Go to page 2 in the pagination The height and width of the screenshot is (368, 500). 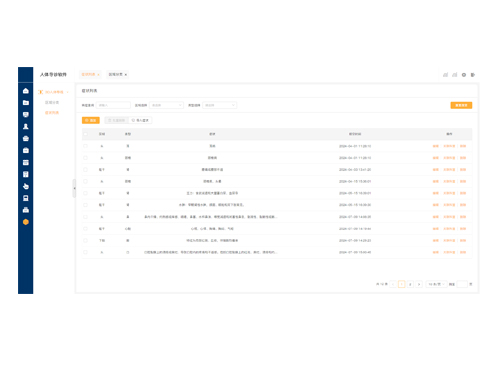click(x=410, y=284)
